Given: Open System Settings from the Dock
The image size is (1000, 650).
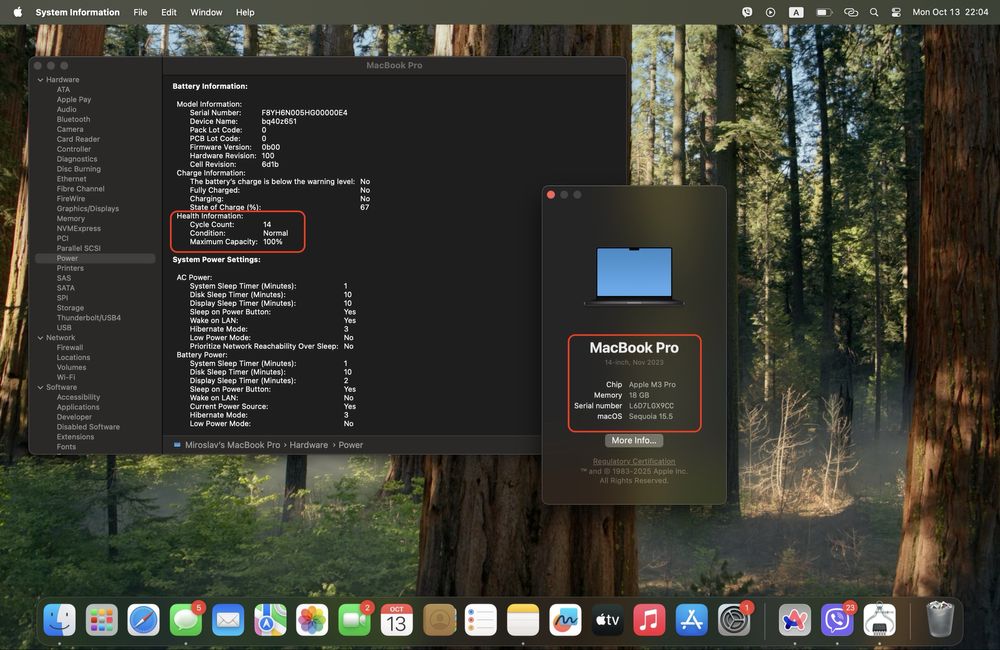Looking at the screenshot, I should click(733, 619).
